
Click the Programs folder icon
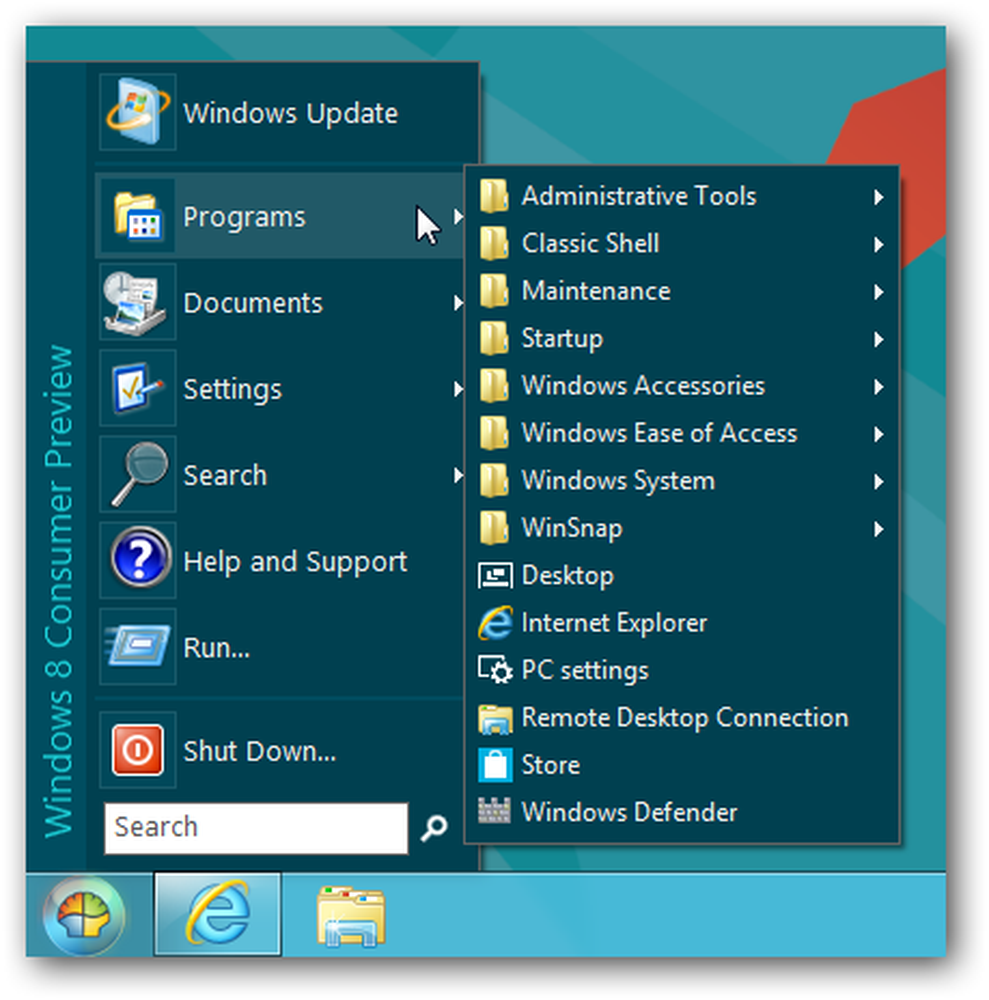[138, 217]
